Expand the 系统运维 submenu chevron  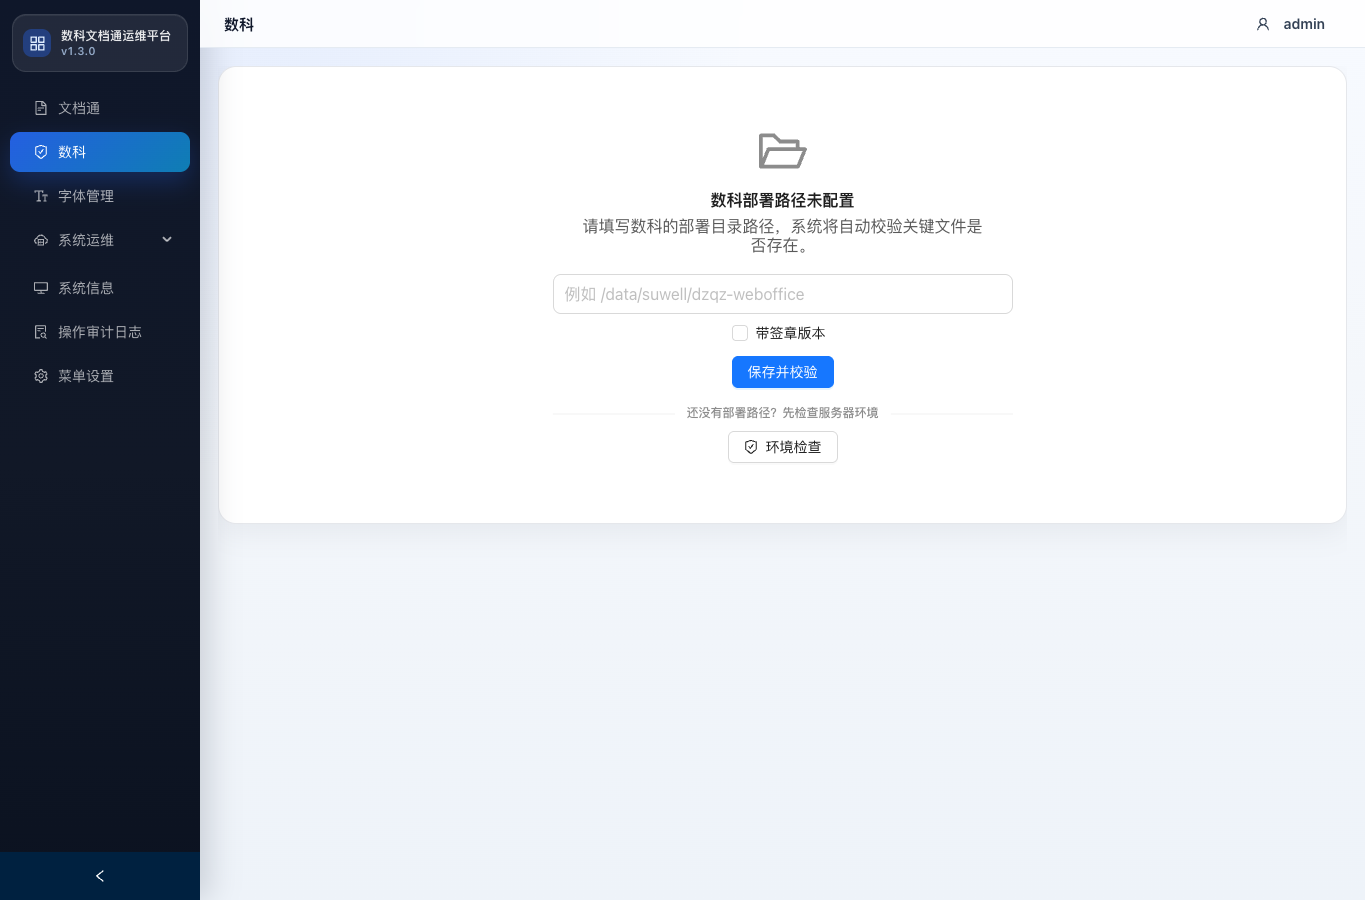167,240
